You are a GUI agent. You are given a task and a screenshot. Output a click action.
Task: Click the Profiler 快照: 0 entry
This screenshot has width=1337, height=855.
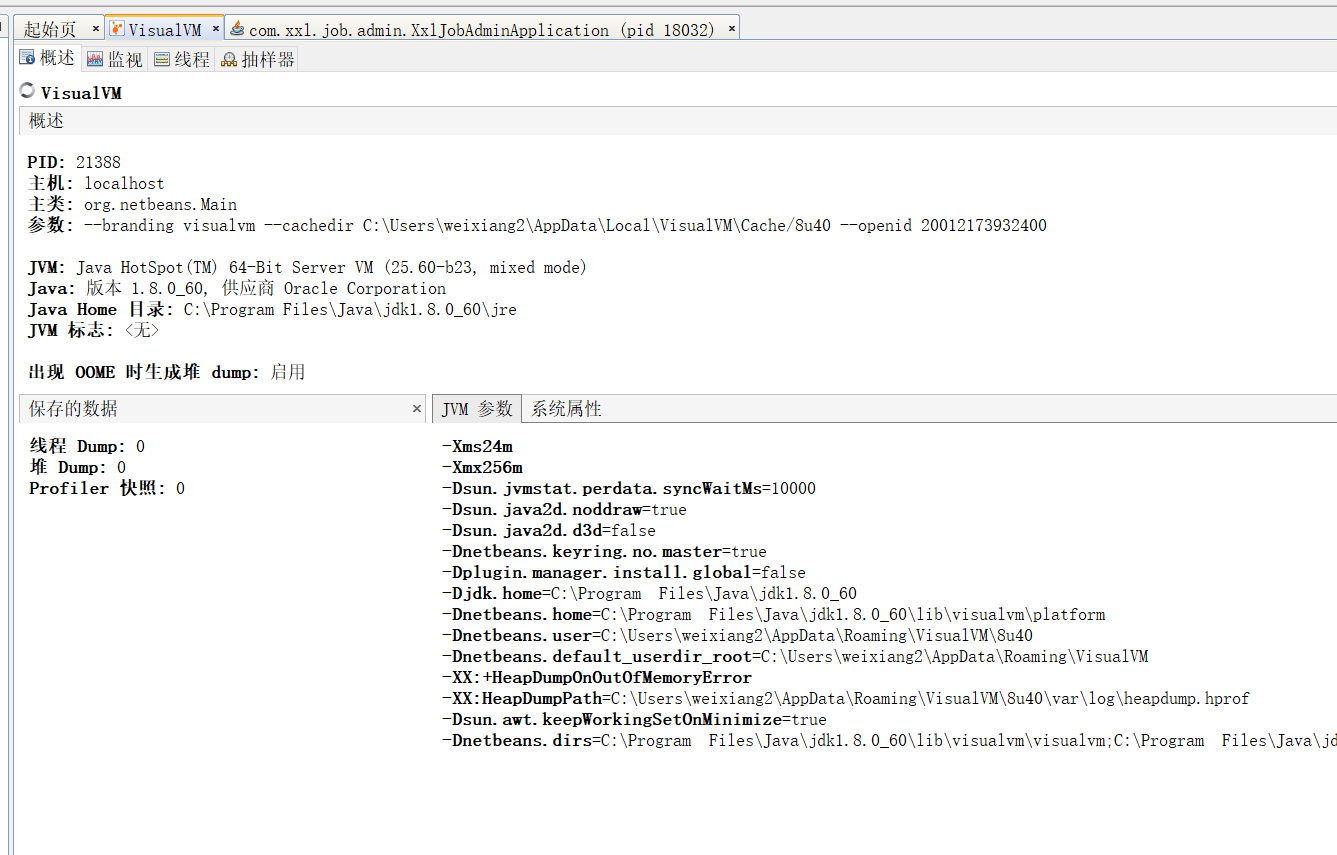coord(107,488)
